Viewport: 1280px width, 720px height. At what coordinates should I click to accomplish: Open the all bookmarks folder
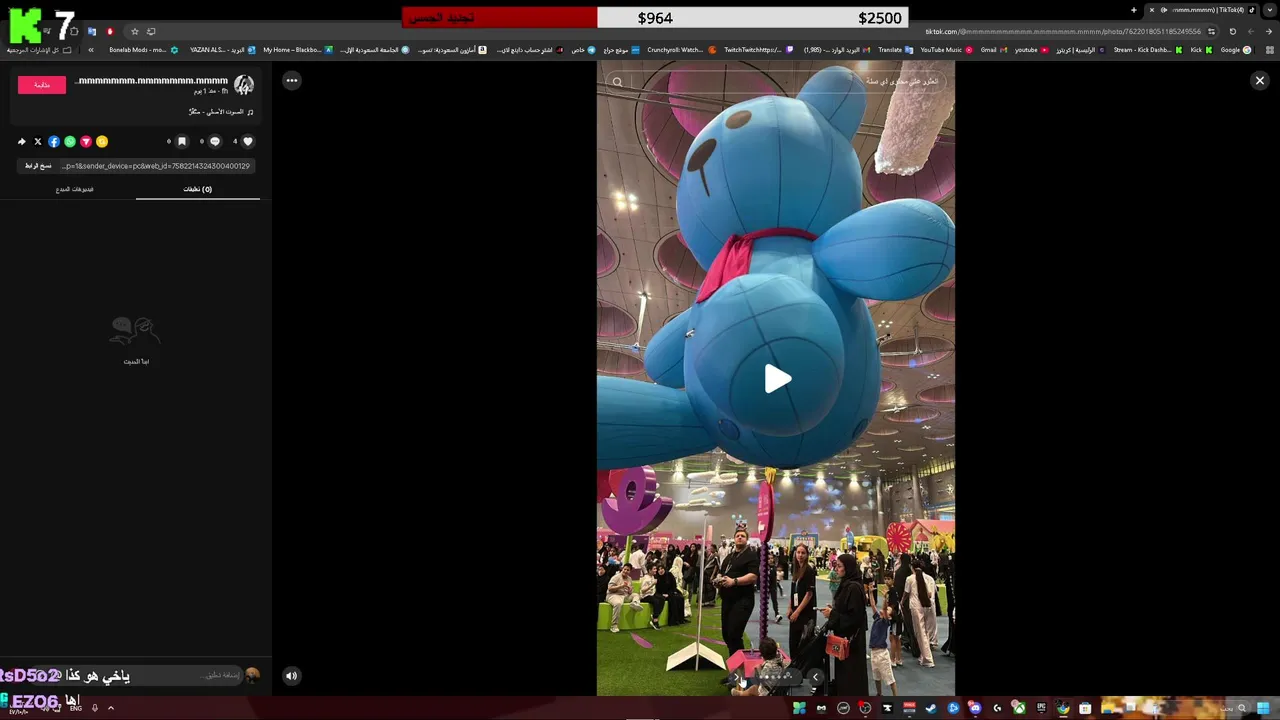(x=39, y=49)
